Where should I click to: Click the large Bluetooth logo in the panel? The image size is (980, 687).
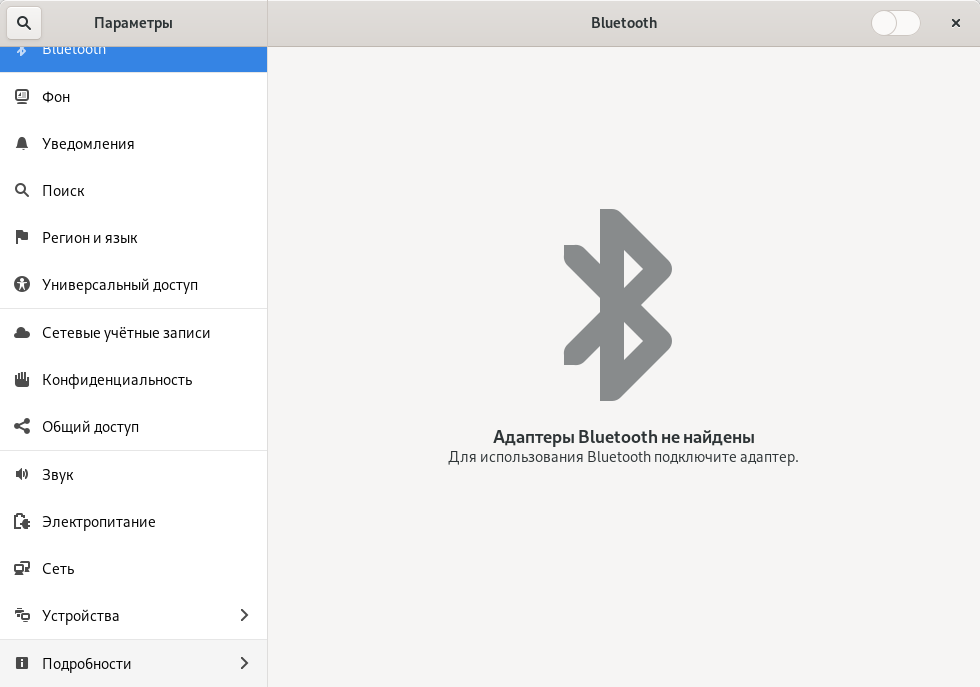pos(617,305)
